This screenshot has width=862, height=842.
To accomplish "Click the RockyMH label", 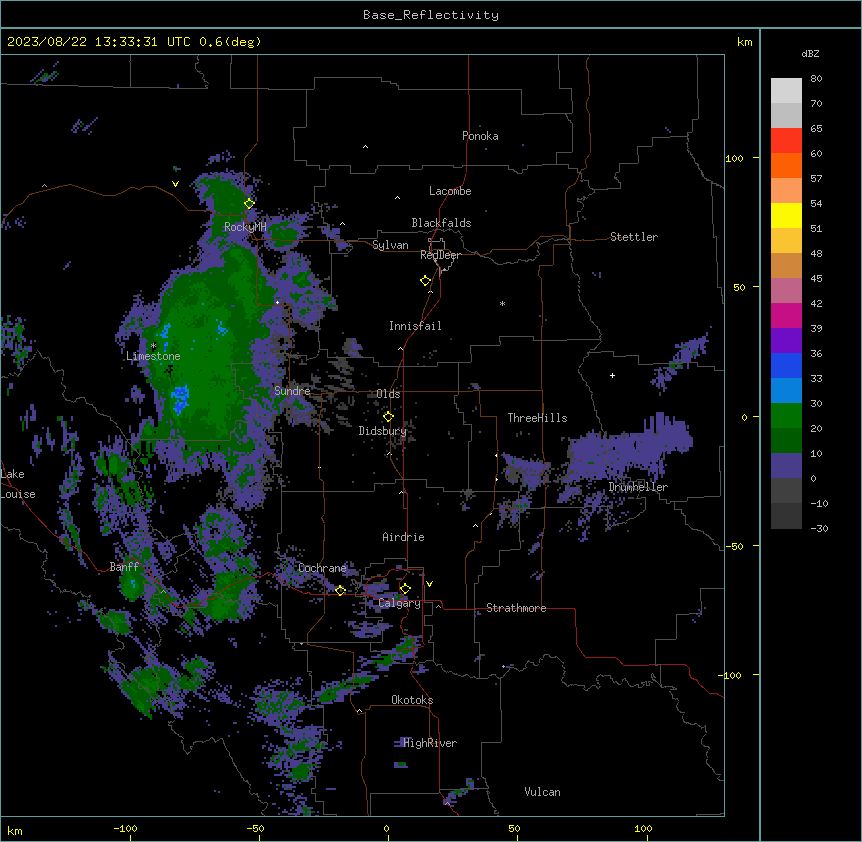I will click(x=245, y=227).
